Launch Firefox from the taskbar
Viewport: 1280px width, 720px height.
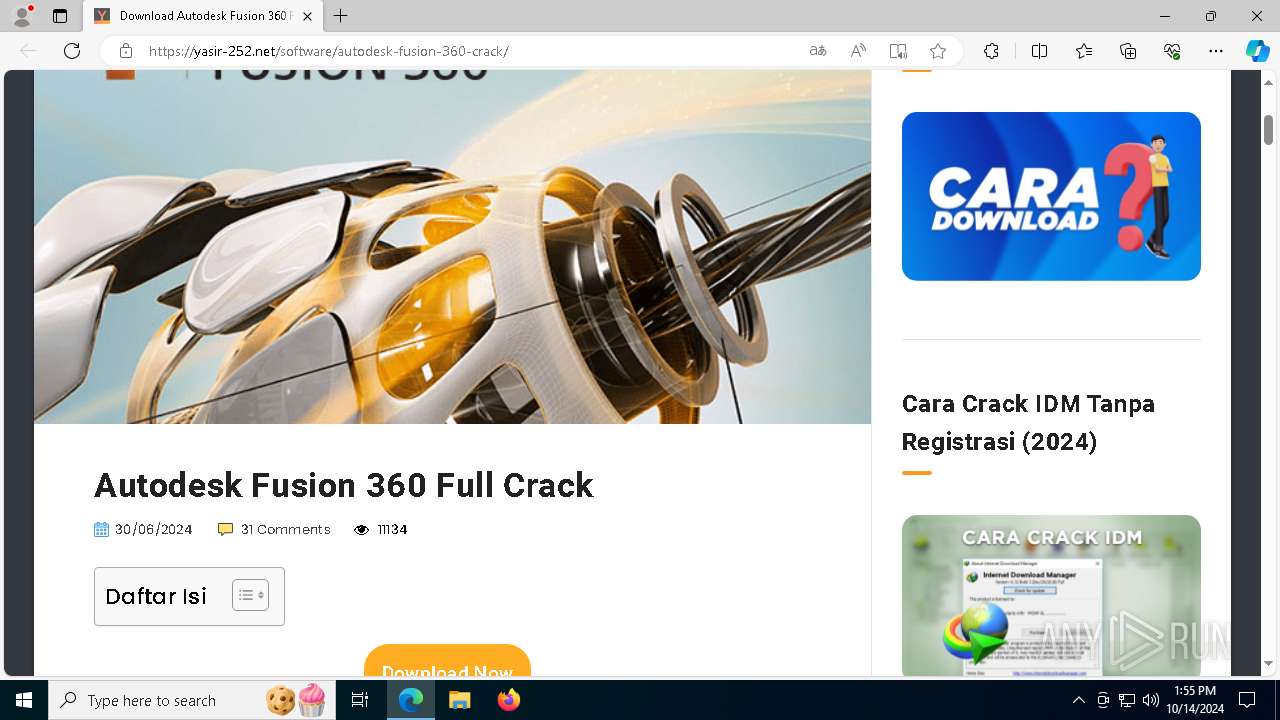click(x=509, y=700)
